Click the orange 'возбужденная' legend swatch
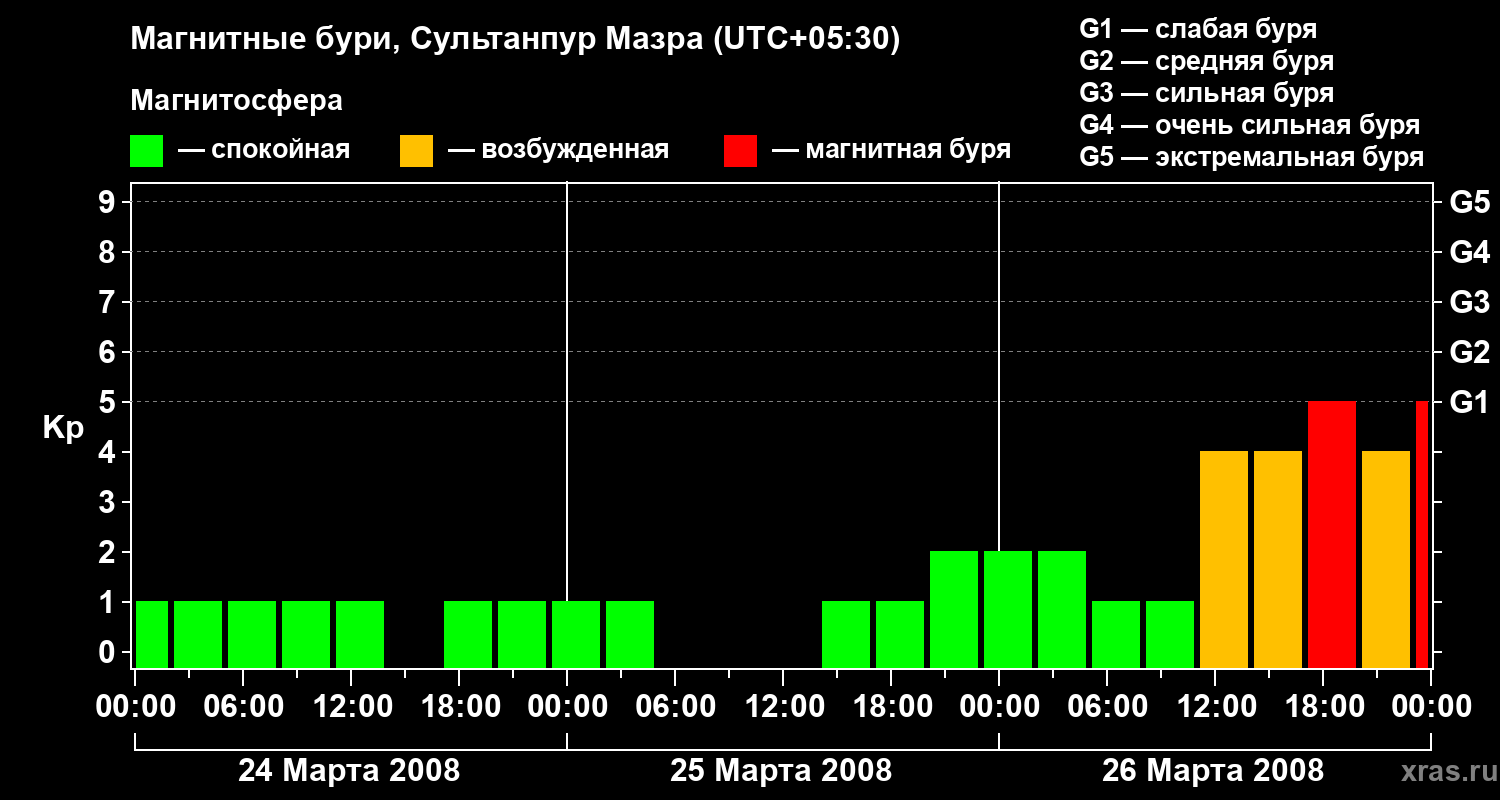 (x=416, y=150)
